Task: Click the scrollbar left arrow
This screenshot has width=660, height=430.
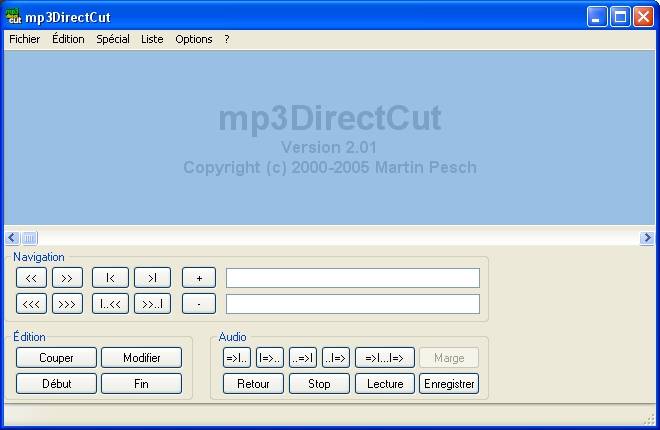Action: 12,238
